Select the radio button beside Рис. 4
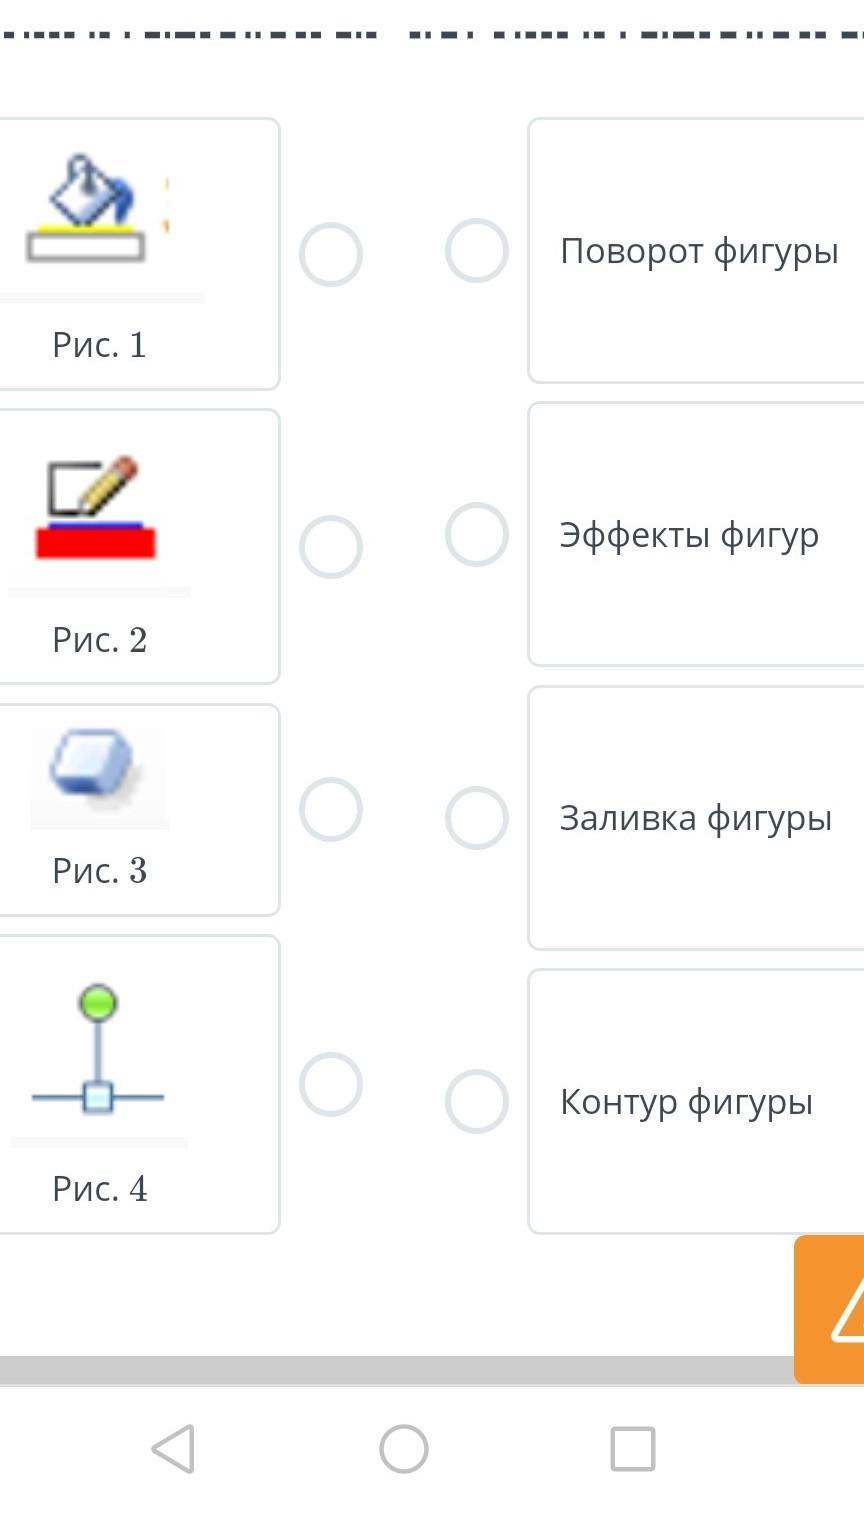 pos(331,1084)
